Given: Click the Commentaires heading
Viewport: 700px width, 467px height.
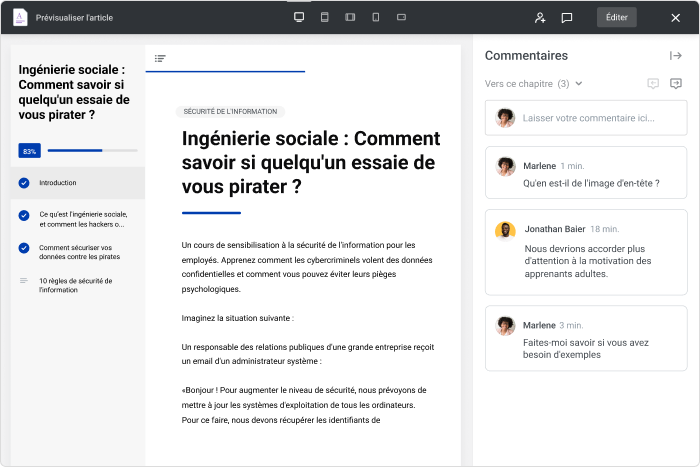Looking at the screenshot, I should click(526, 55).
